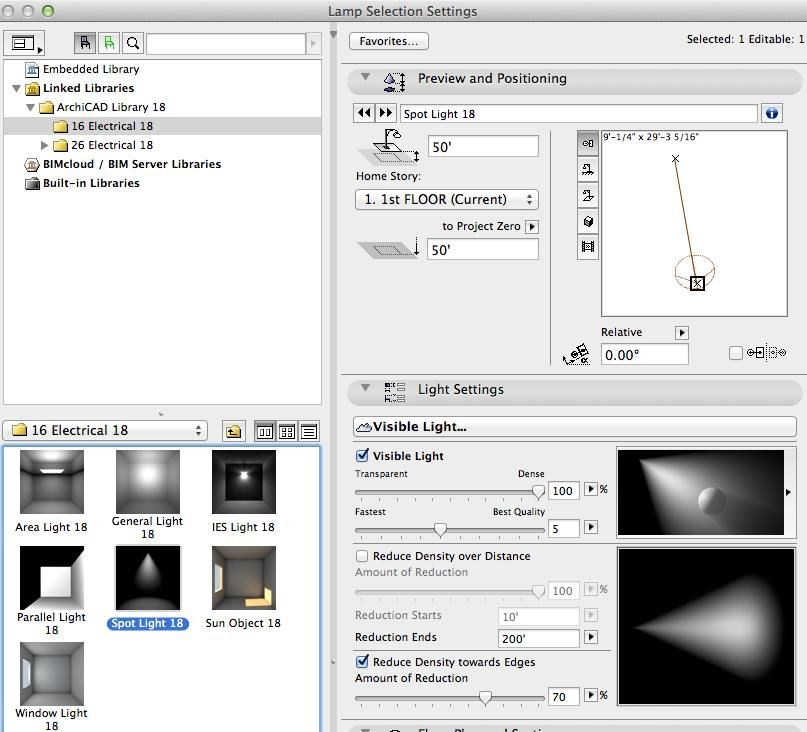Click the search go arrow button

click(x=313, y=43)
